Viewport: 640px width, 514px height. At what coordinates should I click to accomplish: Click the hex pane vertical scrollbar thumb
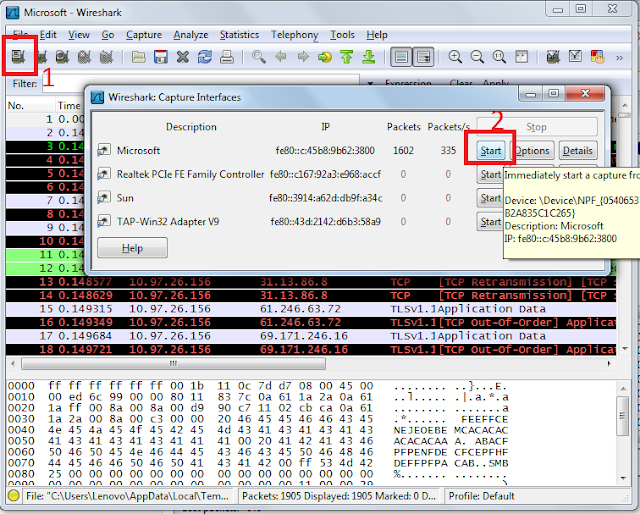click(x=622, y=416)
